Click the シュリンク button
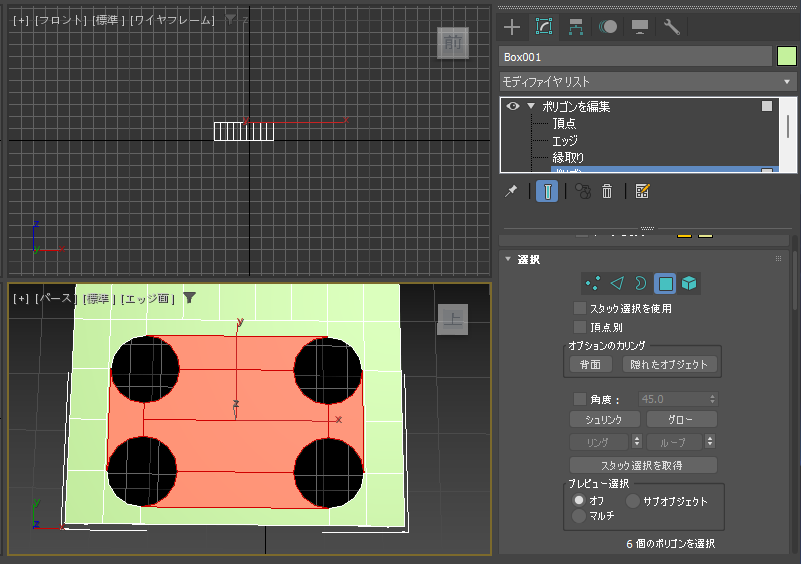The width and height of the screenshot is (801, 564). pos(604,419)
